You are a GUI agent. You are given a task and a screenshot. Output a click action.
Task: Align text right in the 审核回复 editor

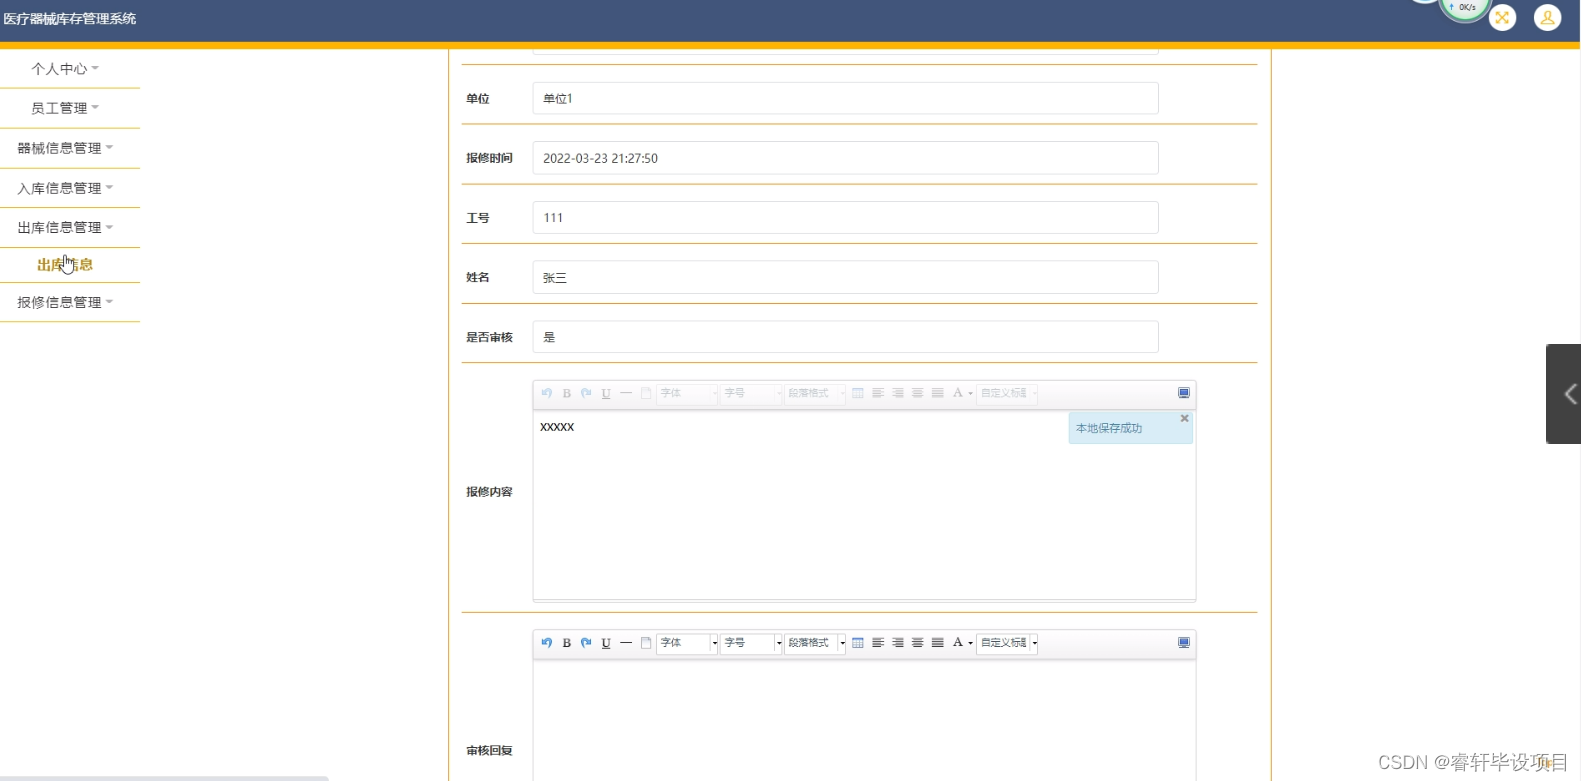click(898, 643)
